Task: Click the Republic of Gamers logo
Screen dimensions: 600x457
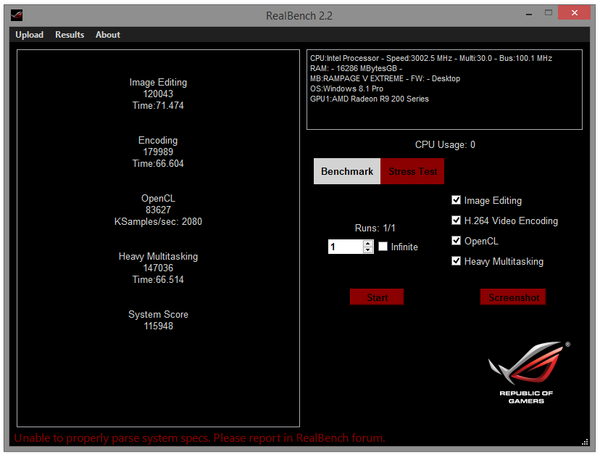Action: (x=528, y=372)
